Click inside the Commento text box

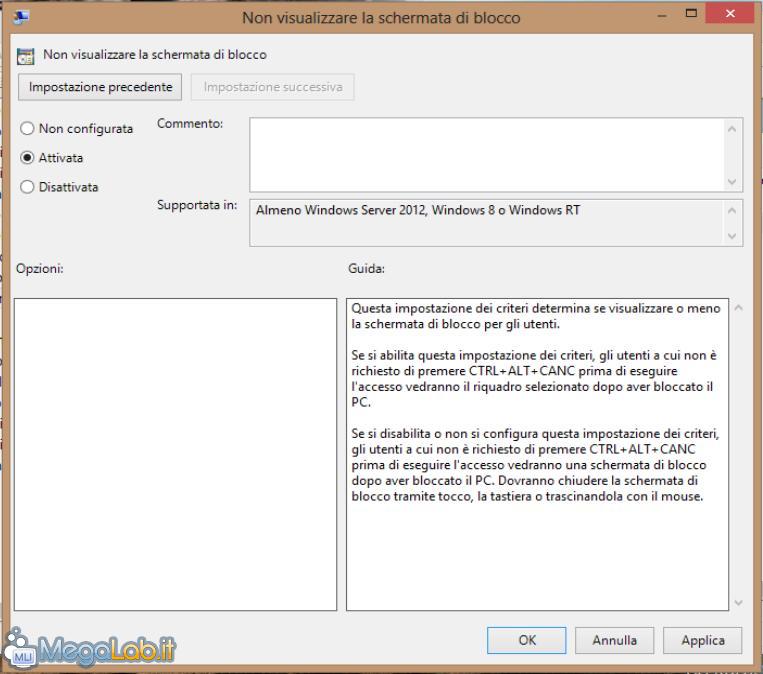(487, 155)
